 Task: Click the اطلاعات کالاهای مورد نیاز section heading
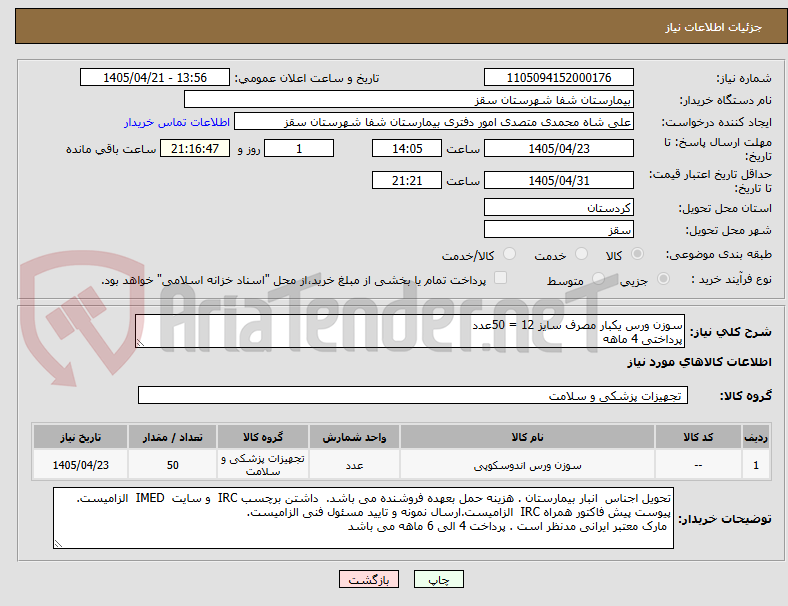tap(699, 362)
